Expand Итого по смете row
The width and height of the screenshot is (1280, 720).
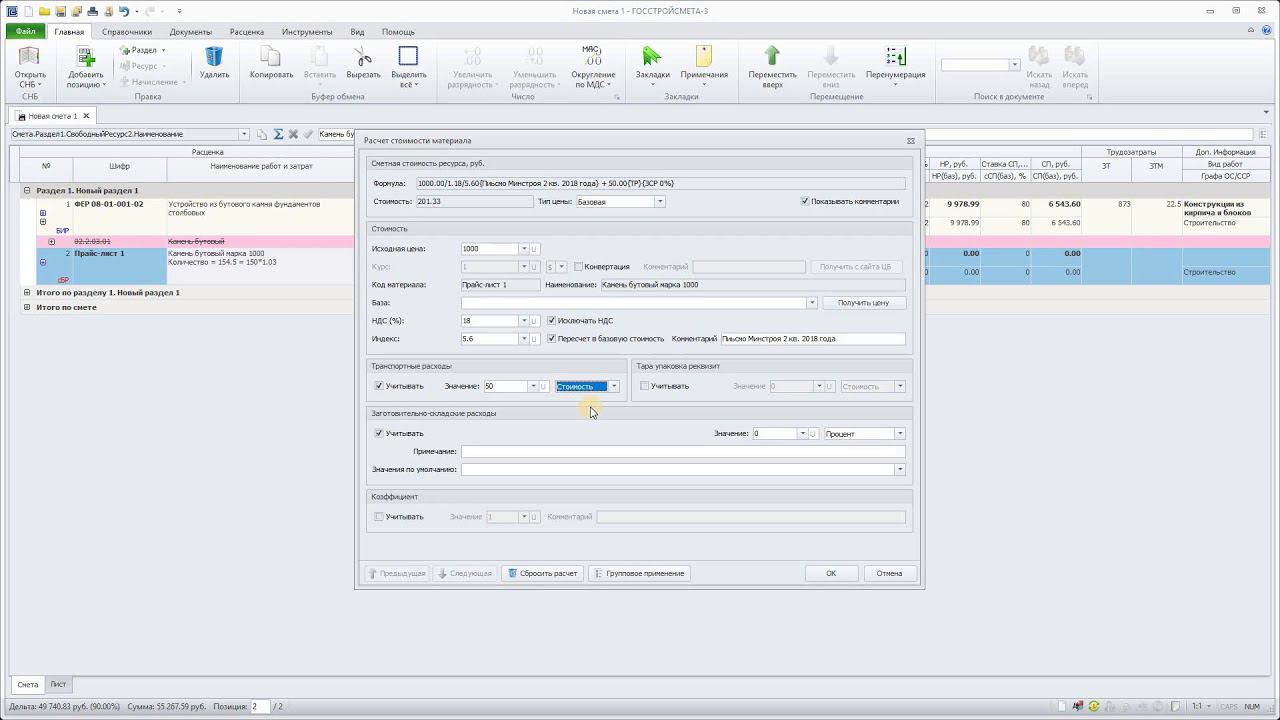pos(27,307)
